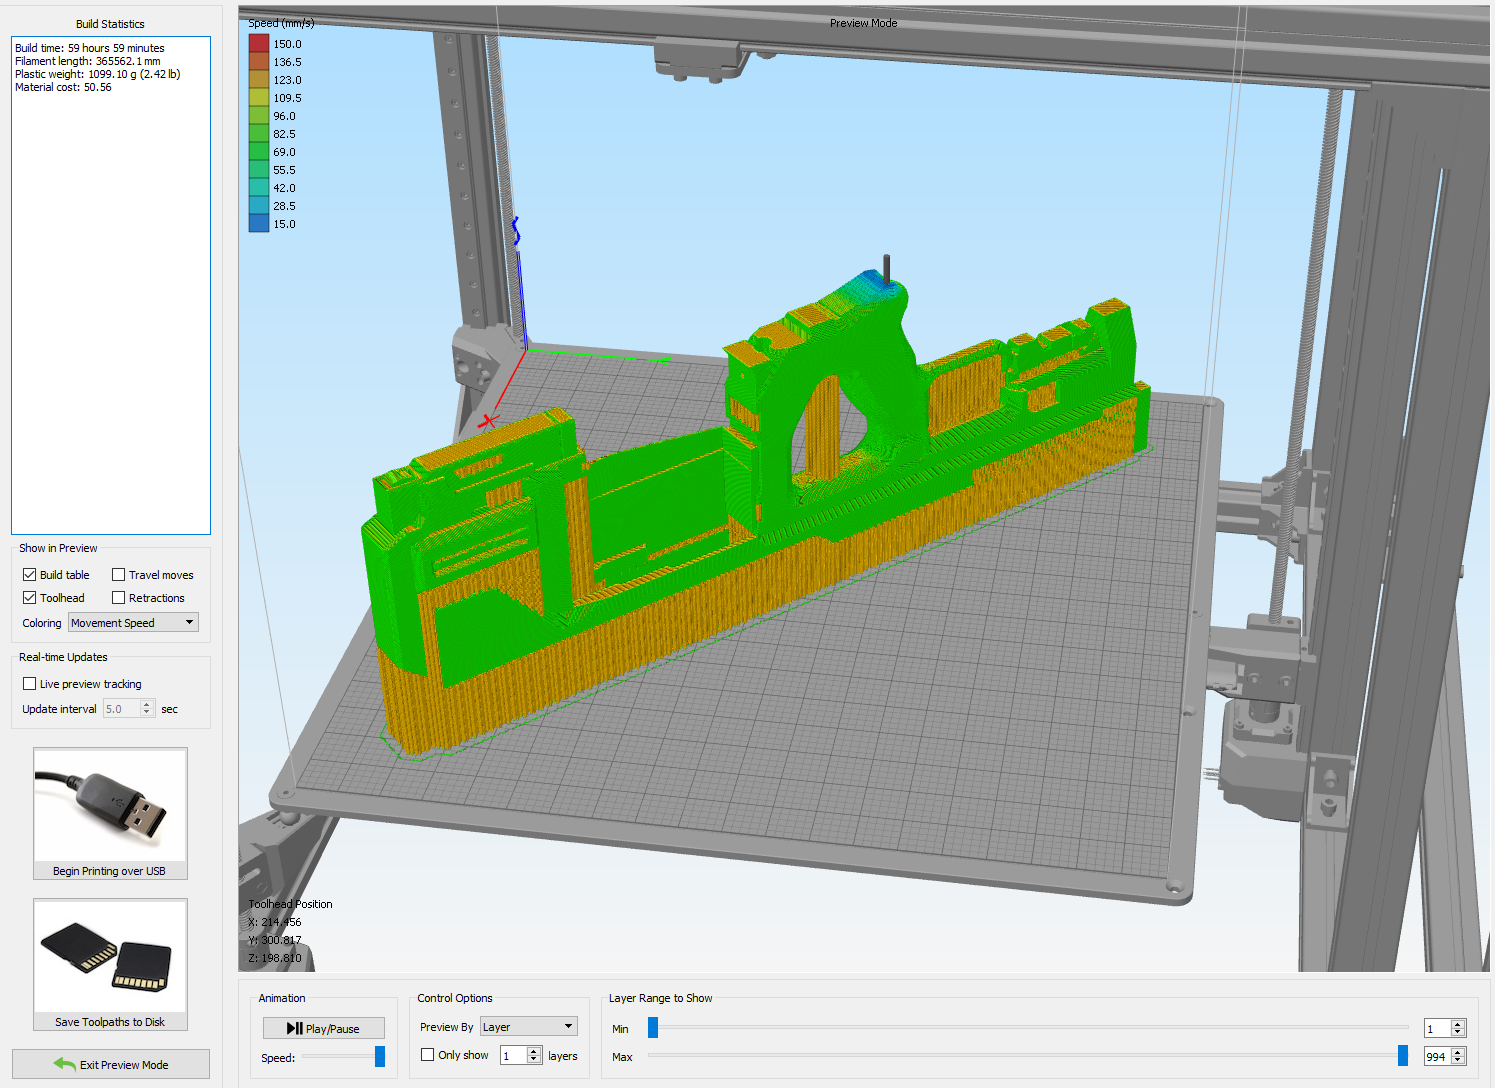
Task: Uncheck the Build table checkbox
Action: coord(30,575)
